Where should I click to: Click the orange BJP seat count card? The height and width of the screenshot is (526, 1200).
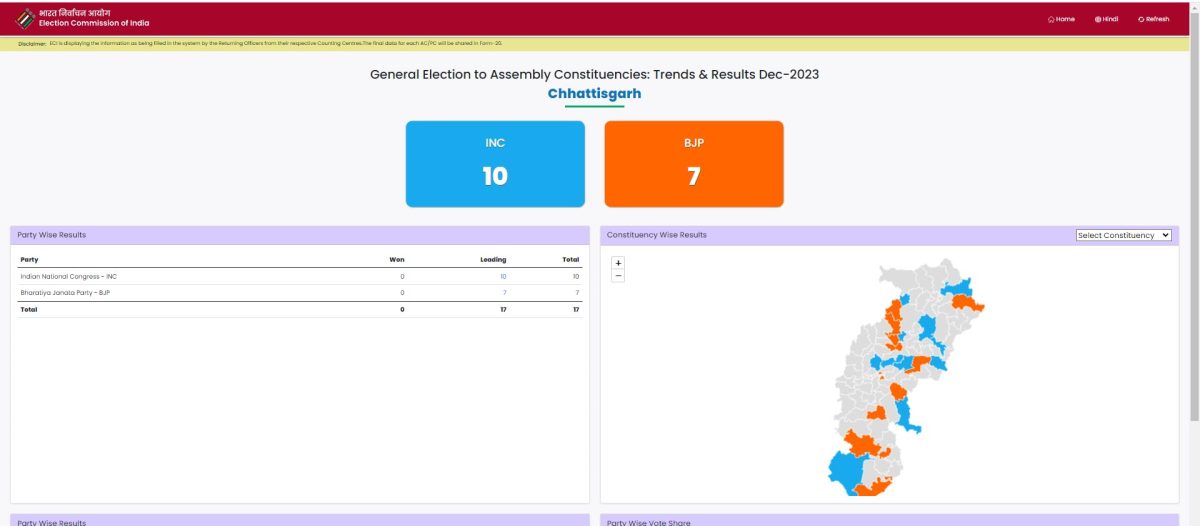(694, 164)
